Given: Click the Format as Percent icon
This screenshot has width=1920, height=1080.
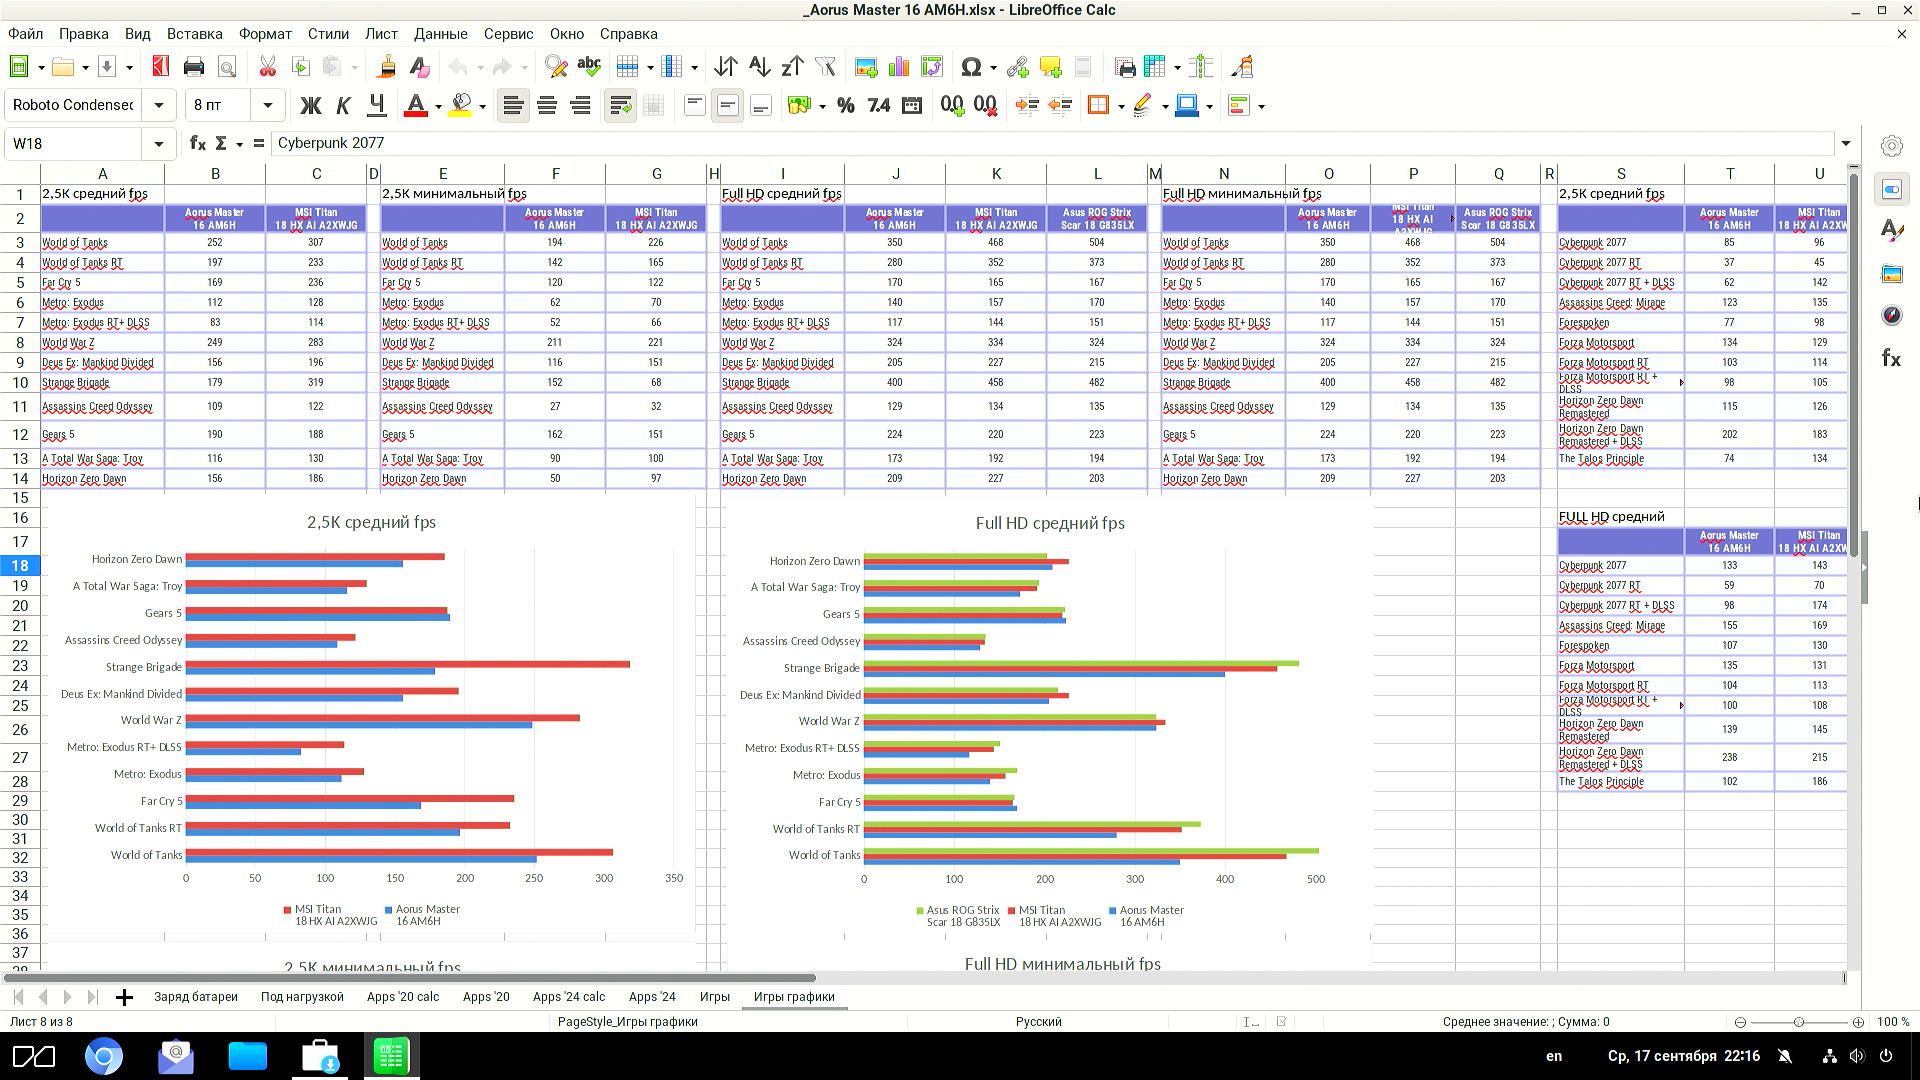Looking at the screenshot, I should [846, 105].
